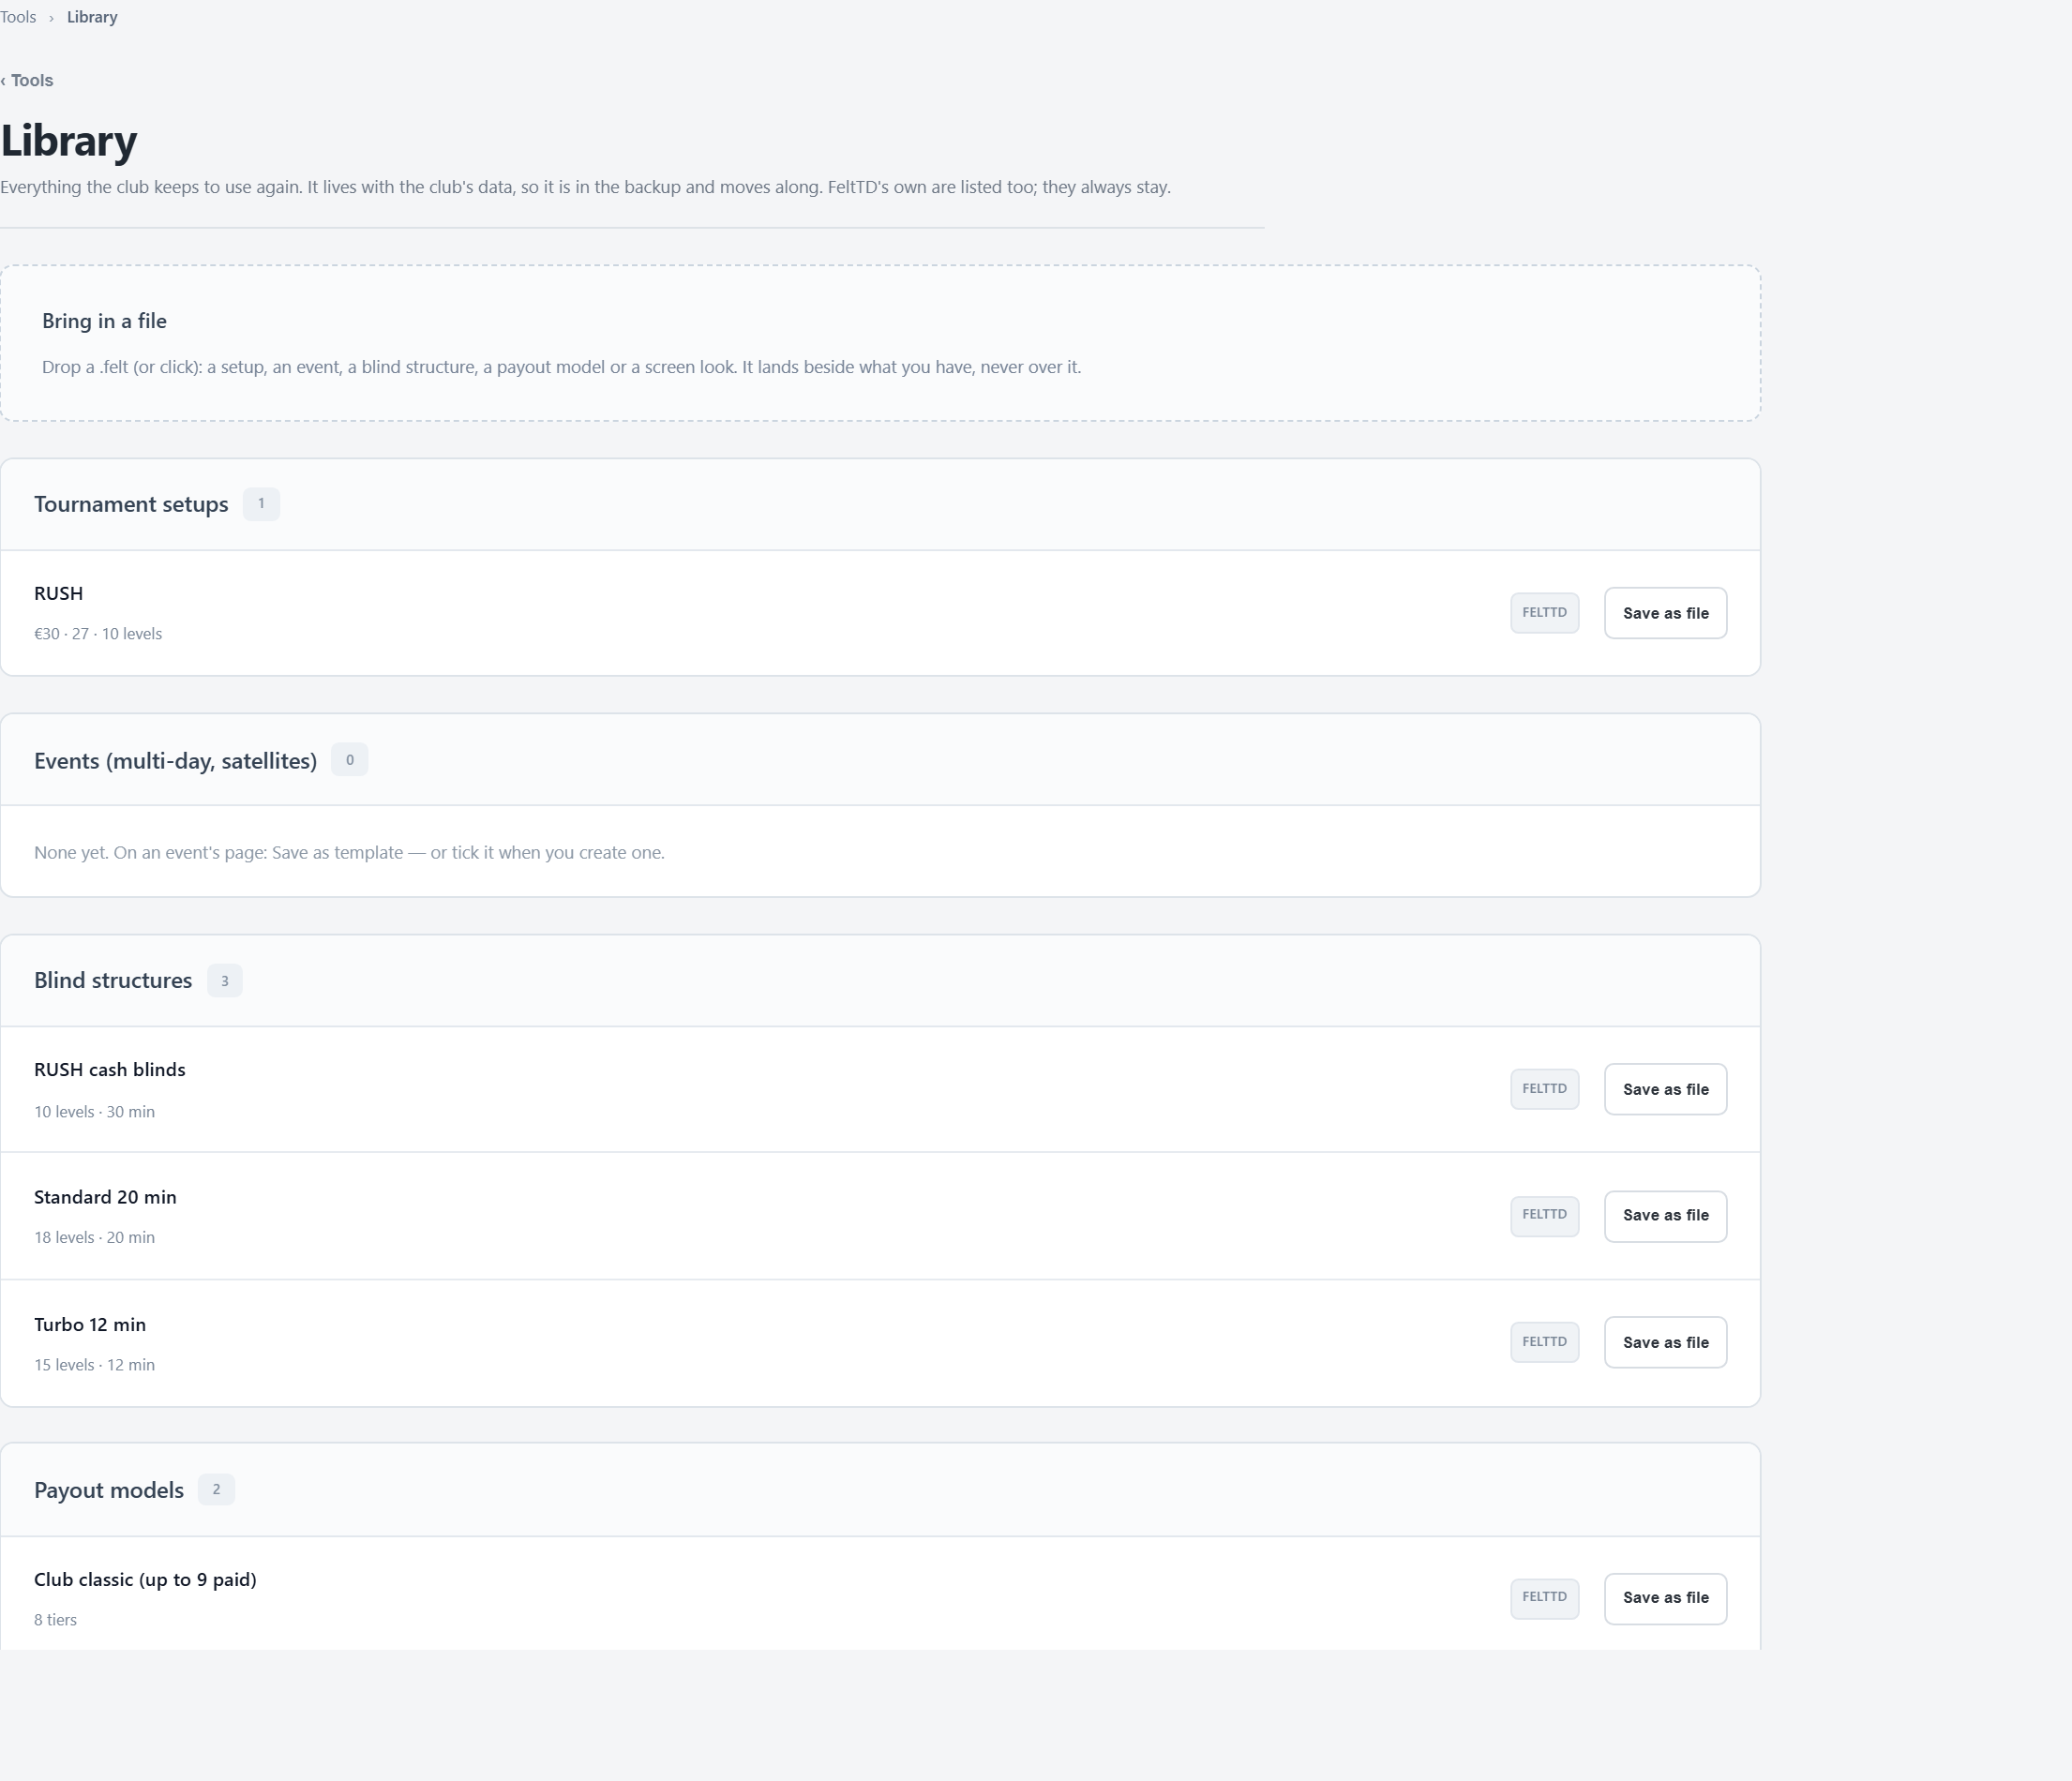Go back via the '‹ Tools' link
The width and height of the screenshot is (2072, 1781).
tap(27, 80)
